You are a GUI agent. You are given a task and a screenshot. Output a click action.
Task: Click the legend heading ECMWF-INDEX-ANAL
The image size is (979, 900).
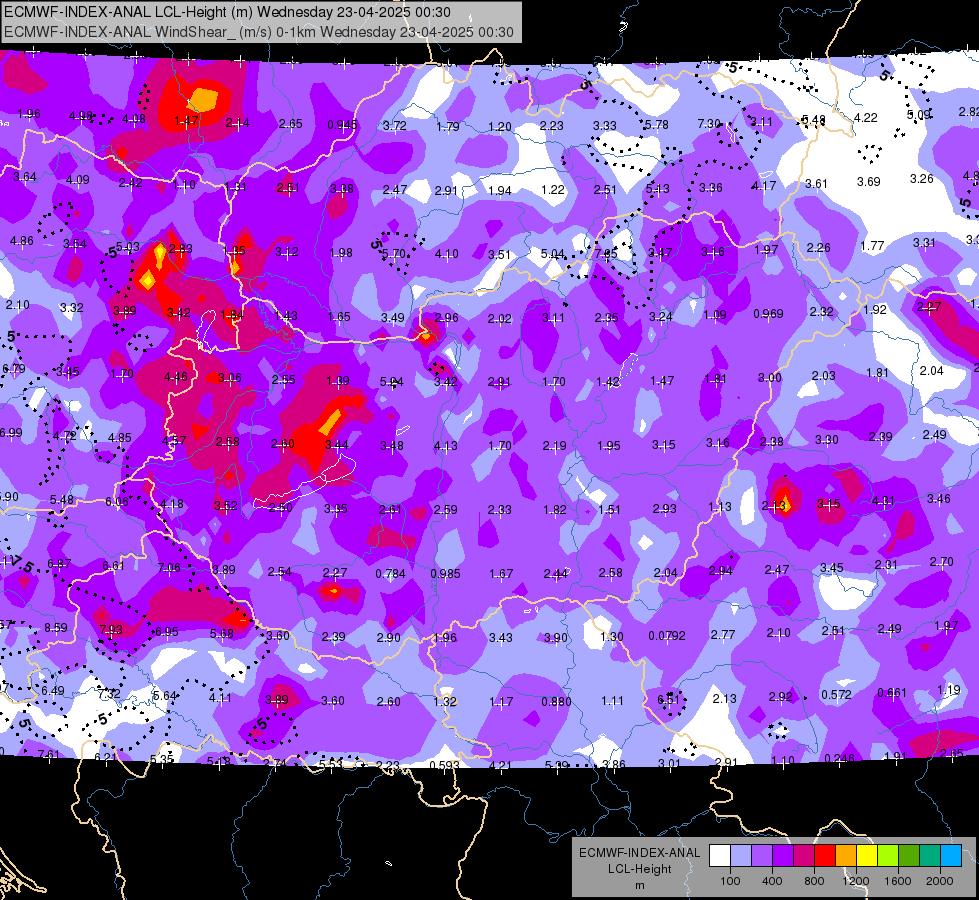[x=639, y=853]
